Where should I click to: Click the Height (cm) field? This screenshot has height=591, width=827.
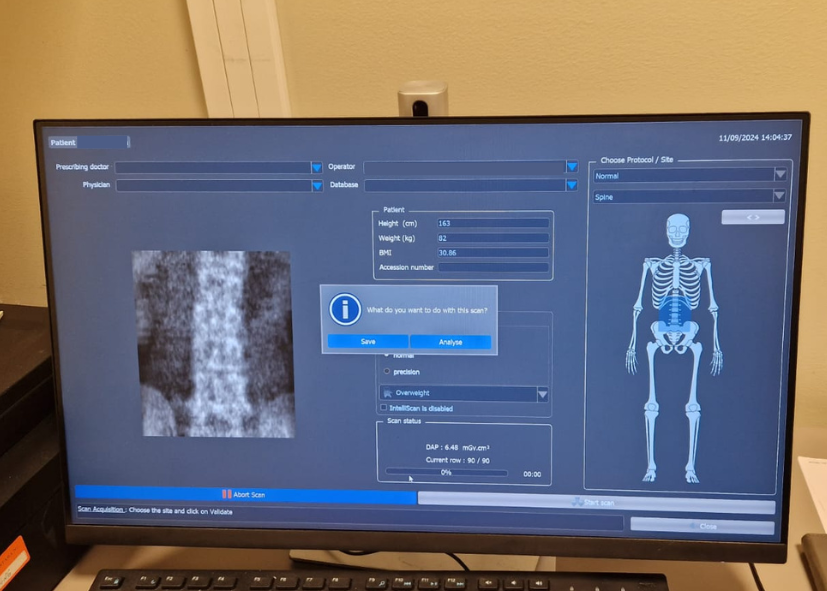pos(493,223)
